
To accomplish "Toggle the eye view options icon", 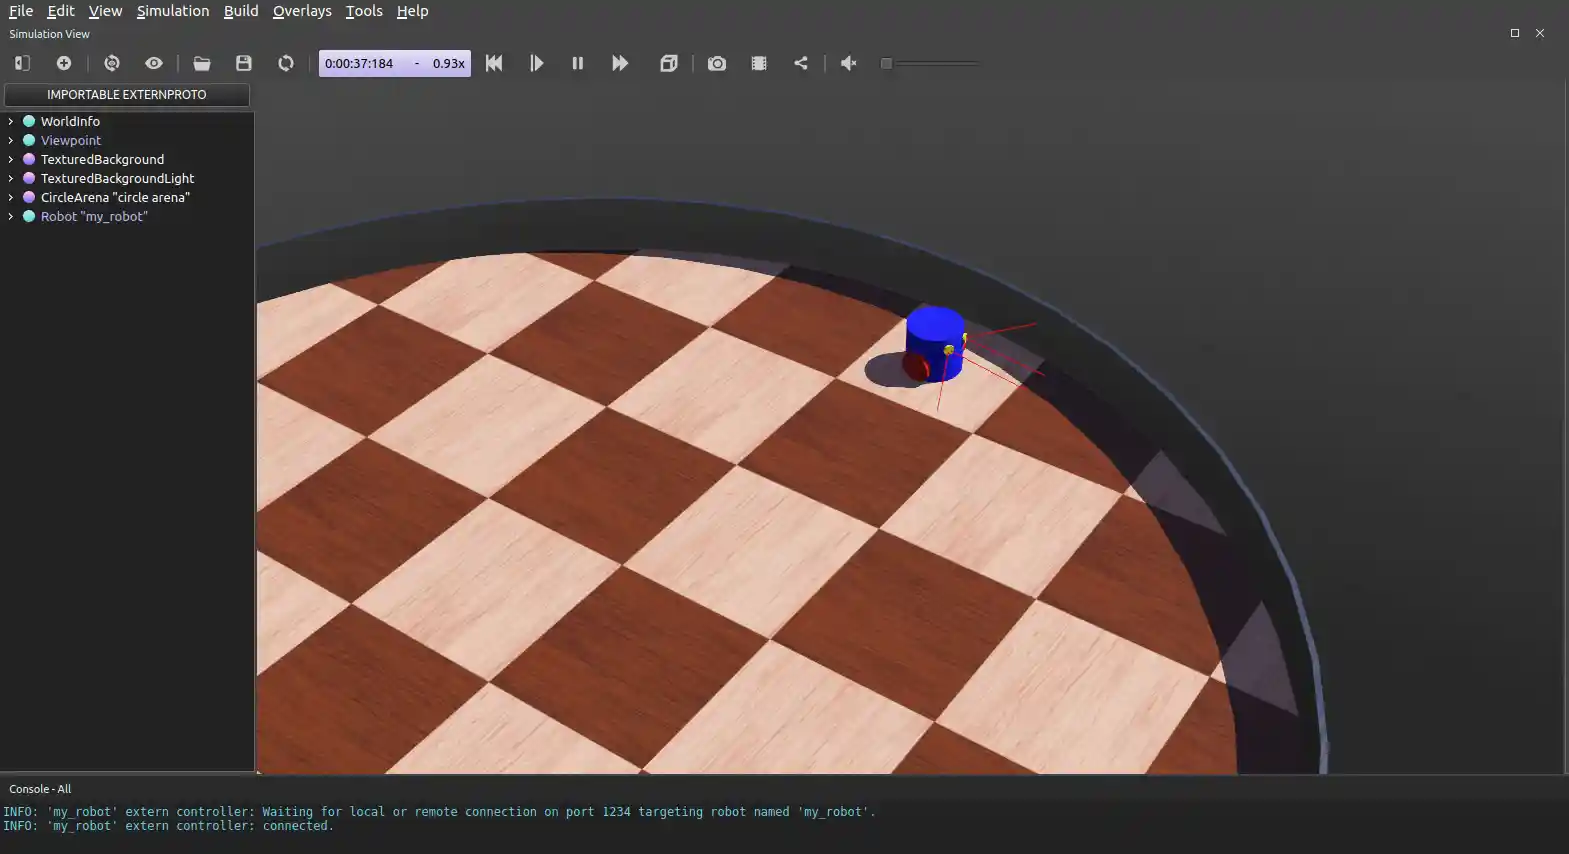I will 154,63.
